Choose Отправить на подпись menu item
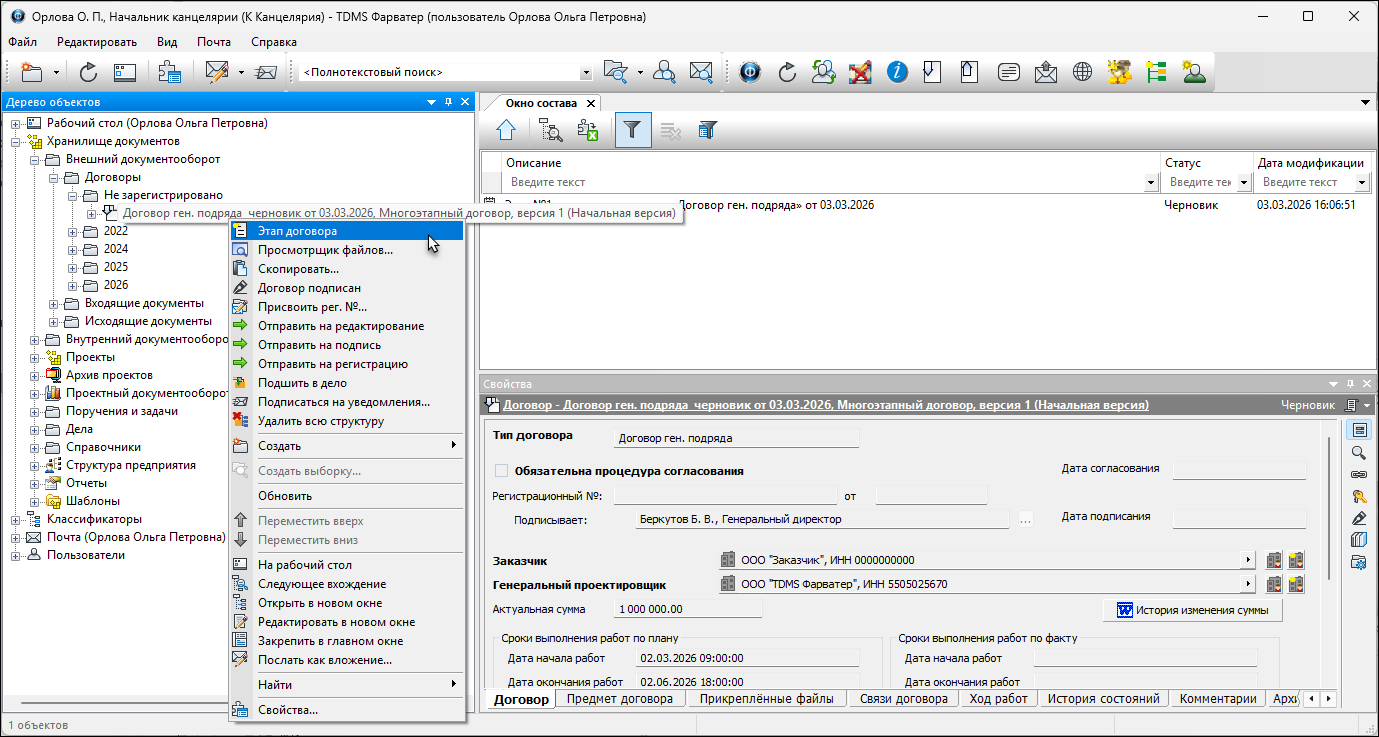 (x=319, y=345)
